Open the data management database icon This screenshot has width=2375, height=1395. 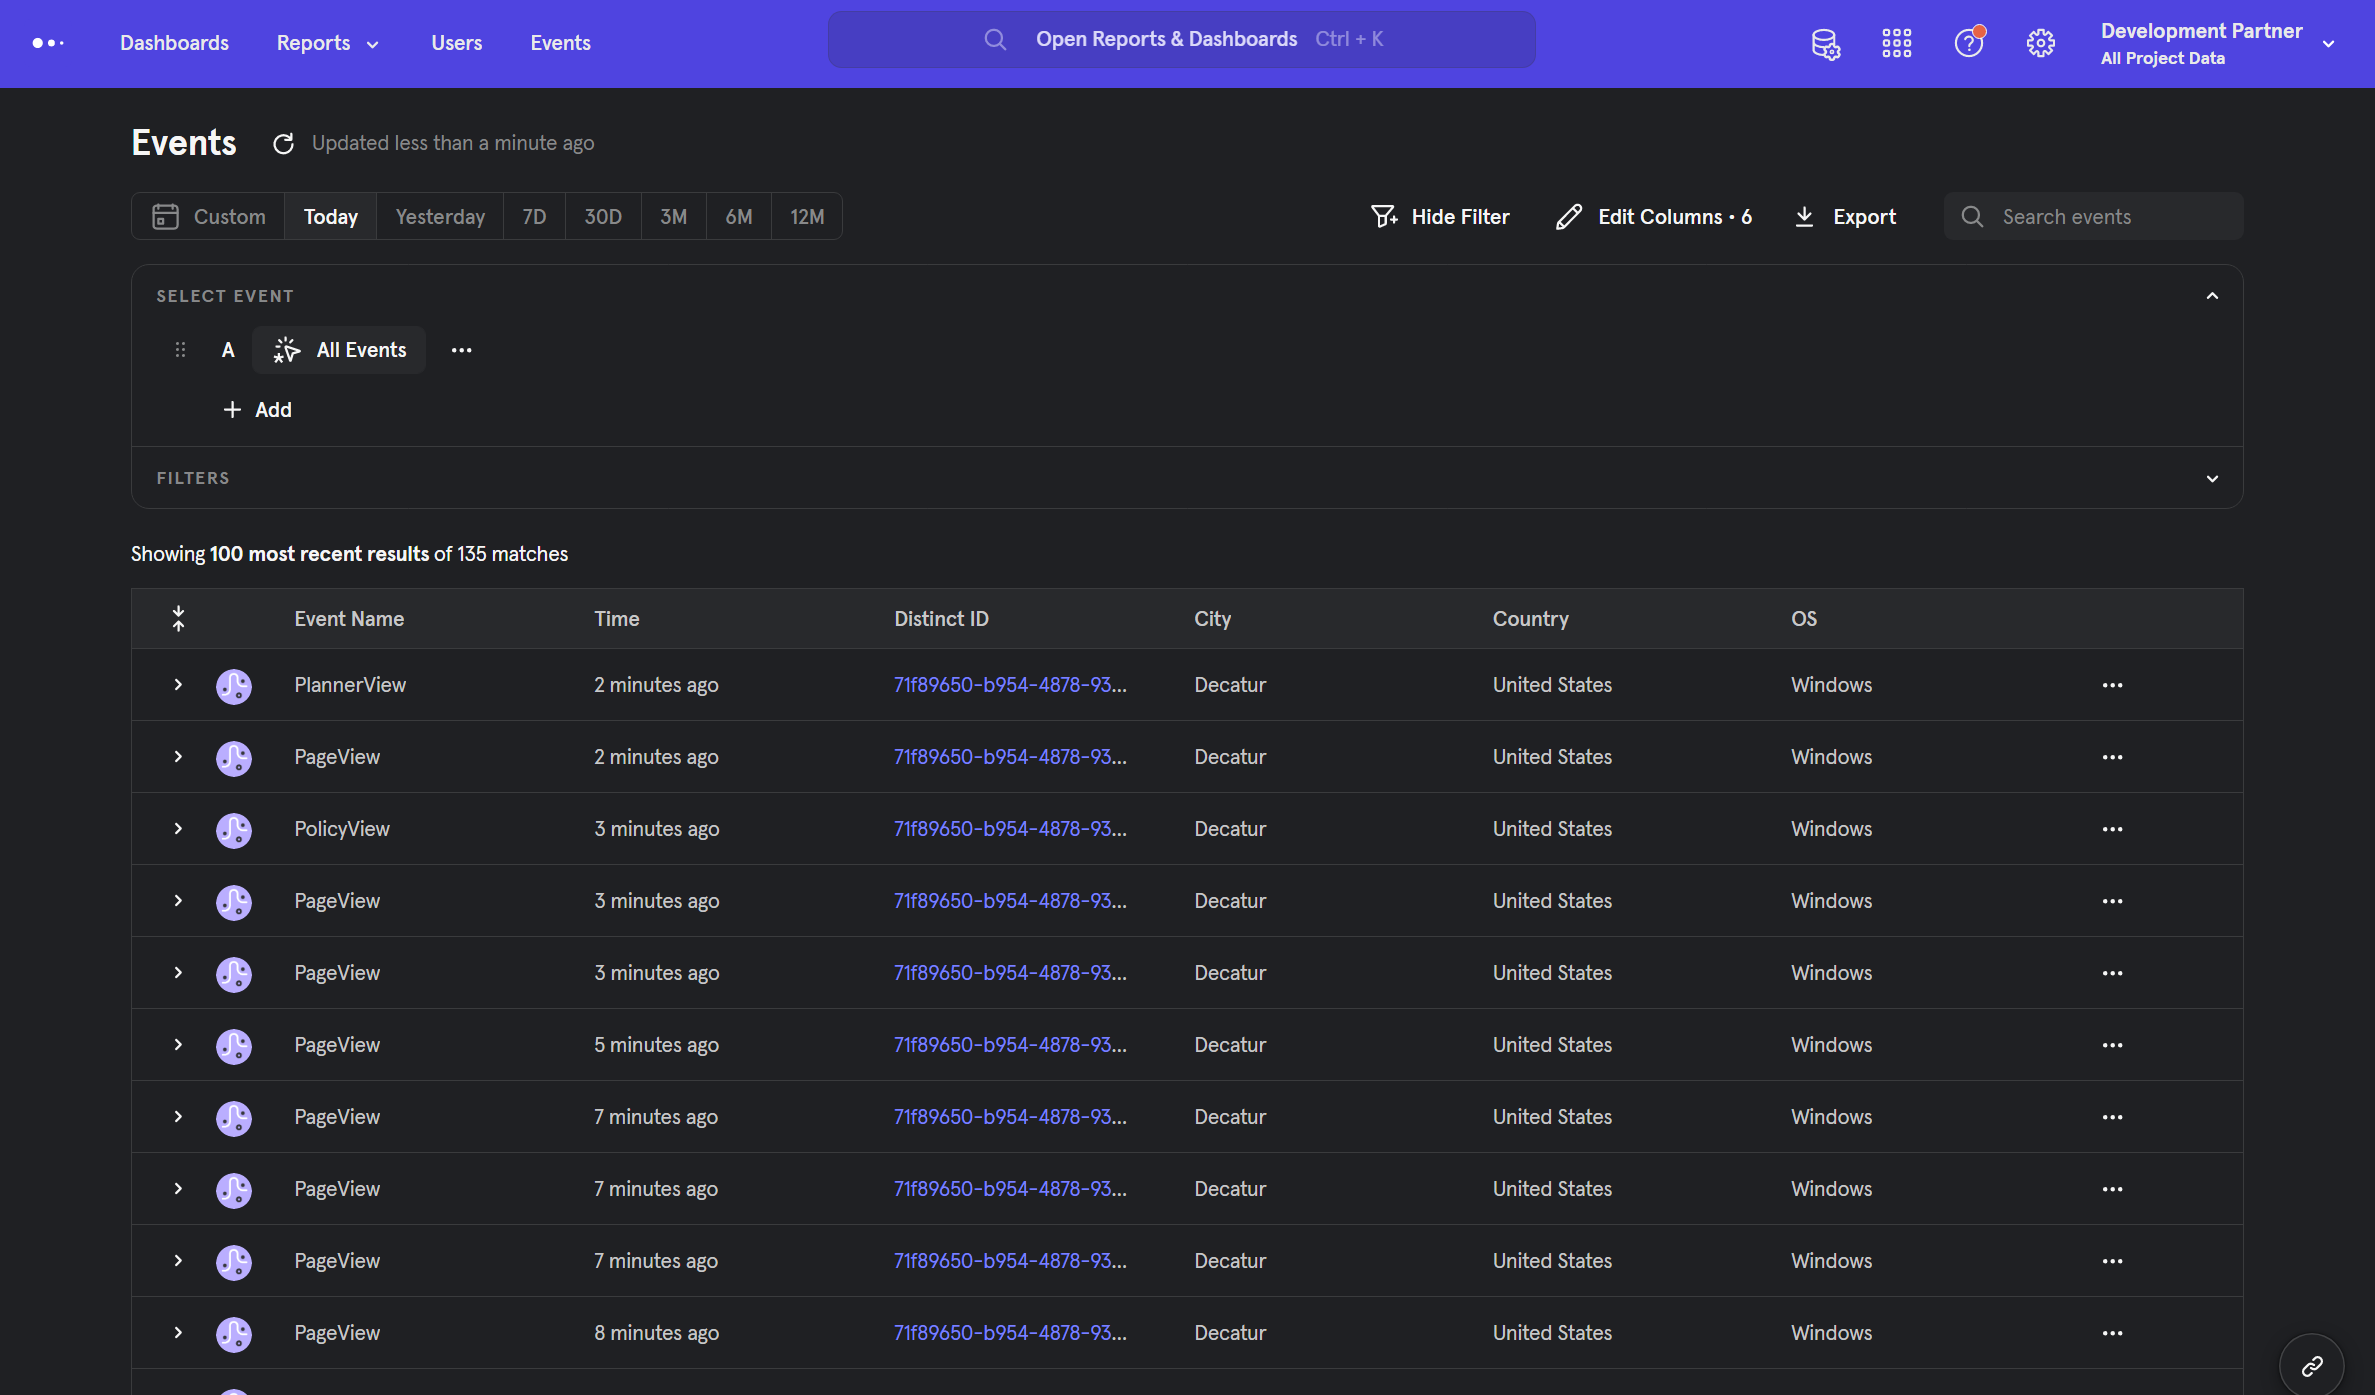click(x=1825, y=43)
